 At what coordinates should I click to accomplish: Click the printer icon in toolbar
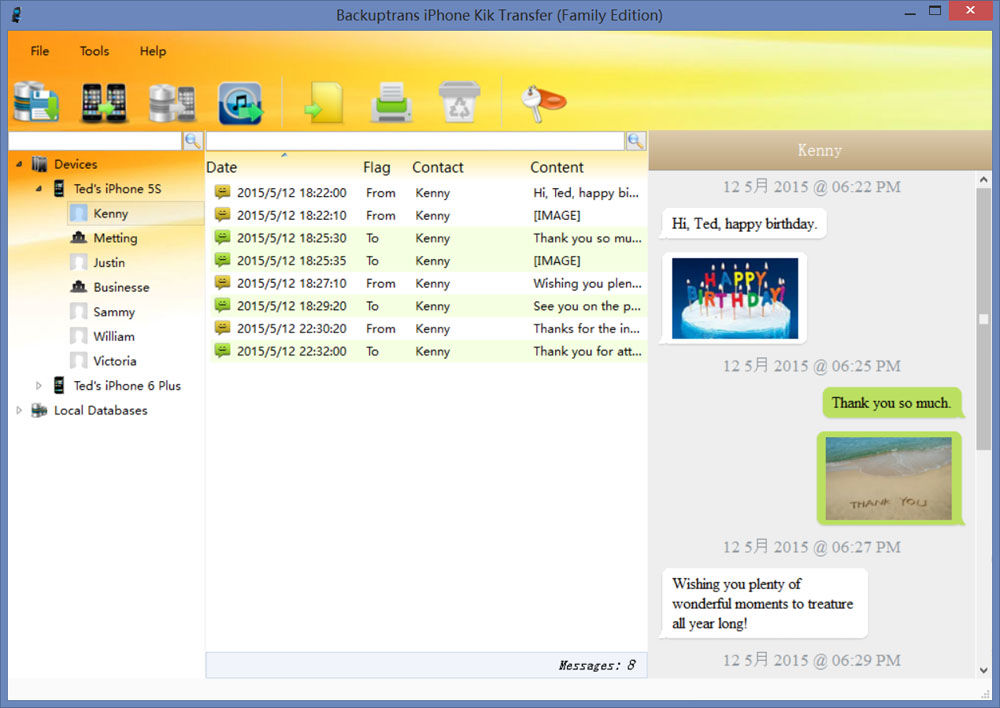391,102
